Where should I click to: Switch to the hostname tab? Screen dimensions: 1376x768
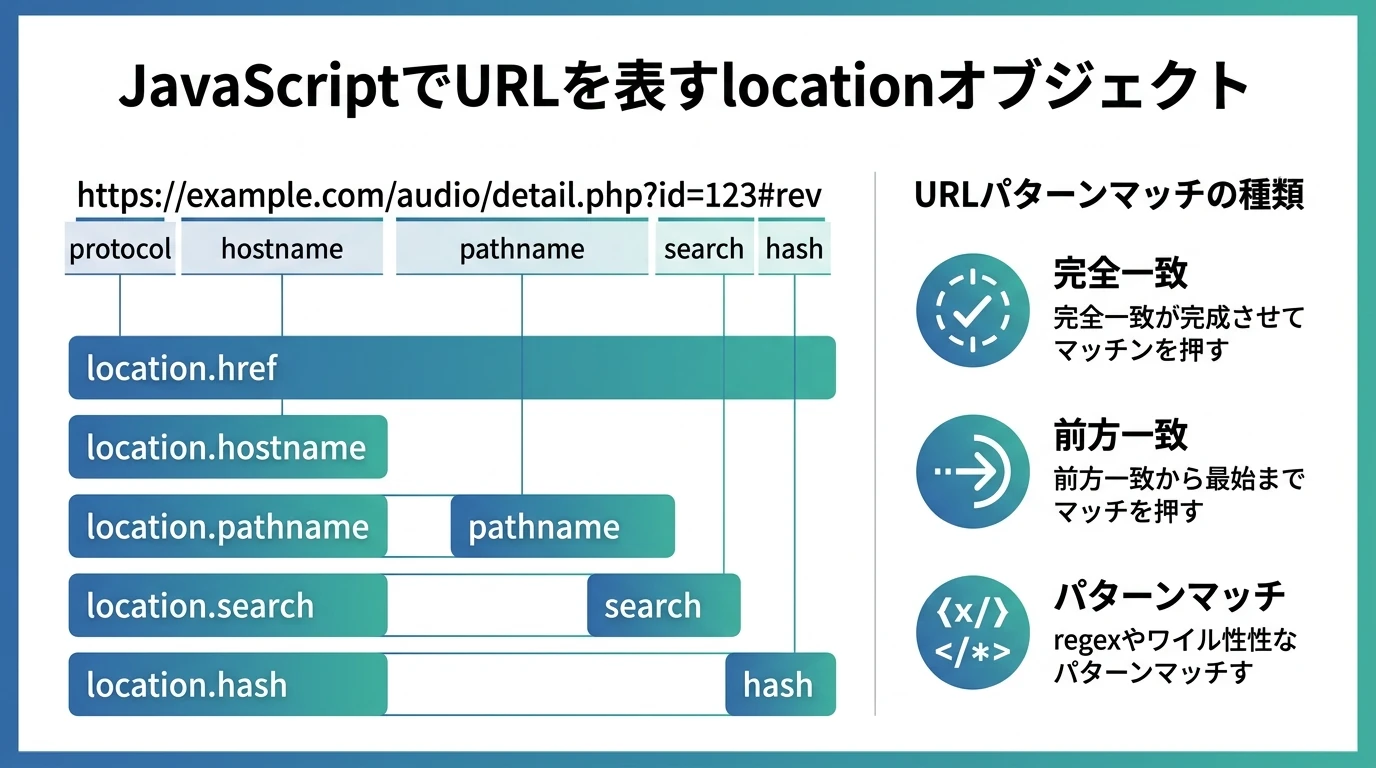281,248
